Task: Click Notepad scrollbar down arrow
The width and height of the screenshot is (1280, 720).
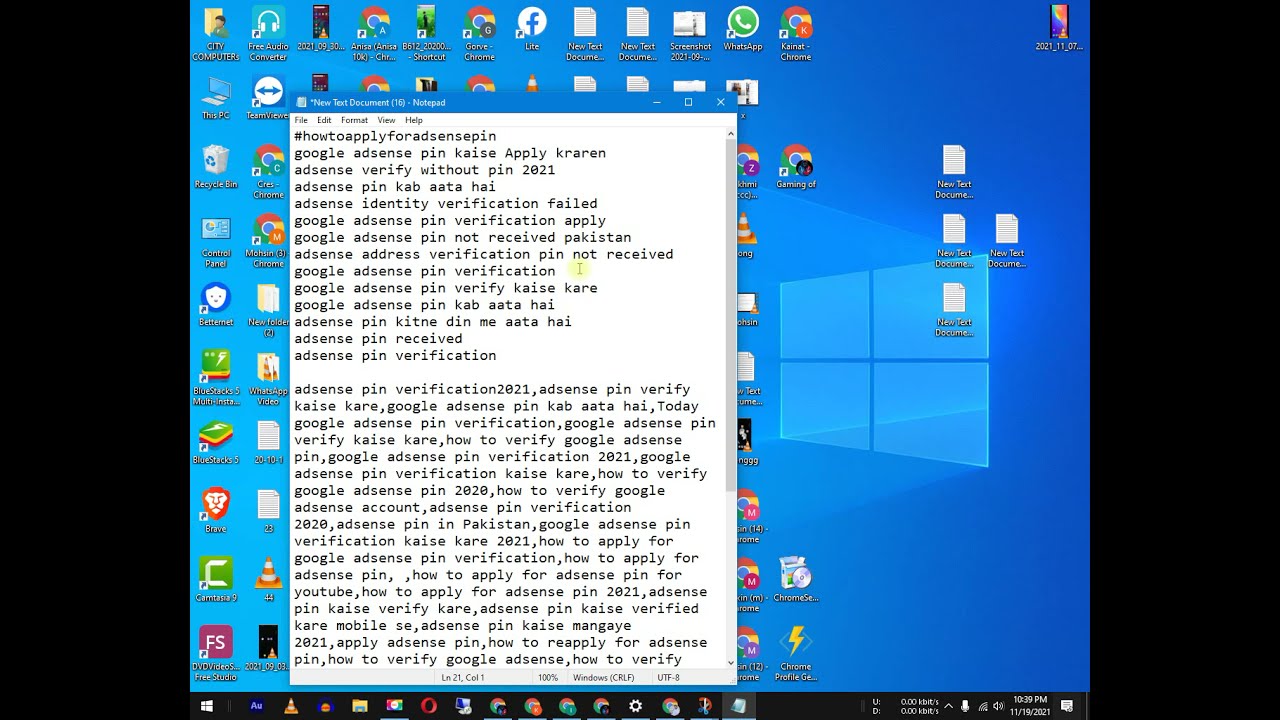Action: click(x=731, y=662)
